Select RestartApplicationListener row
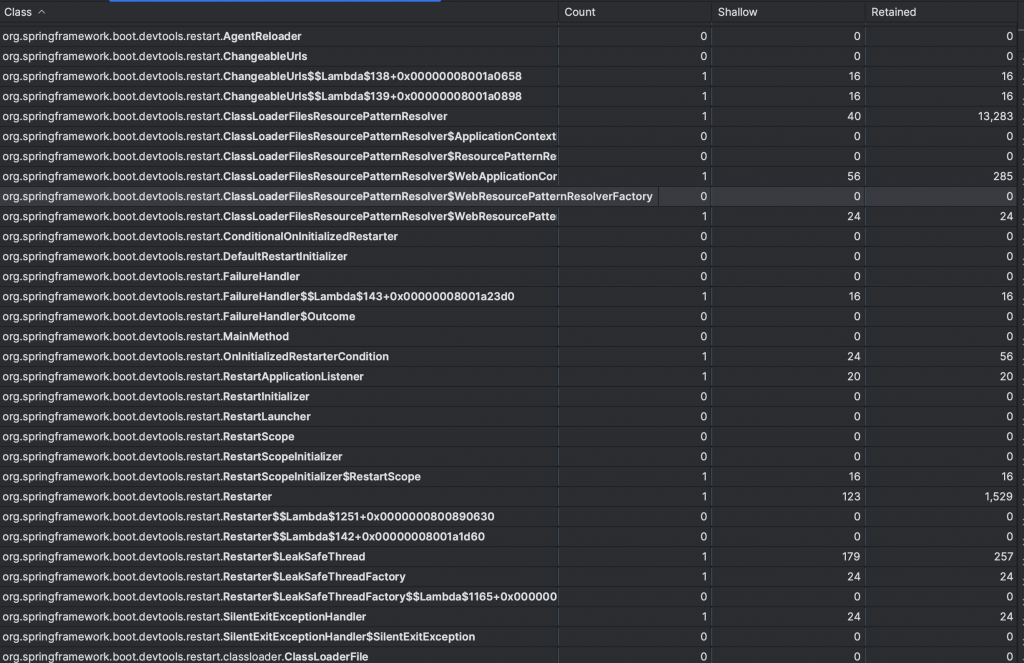This screenshot has width=1024, height=663. pos(509,376)
